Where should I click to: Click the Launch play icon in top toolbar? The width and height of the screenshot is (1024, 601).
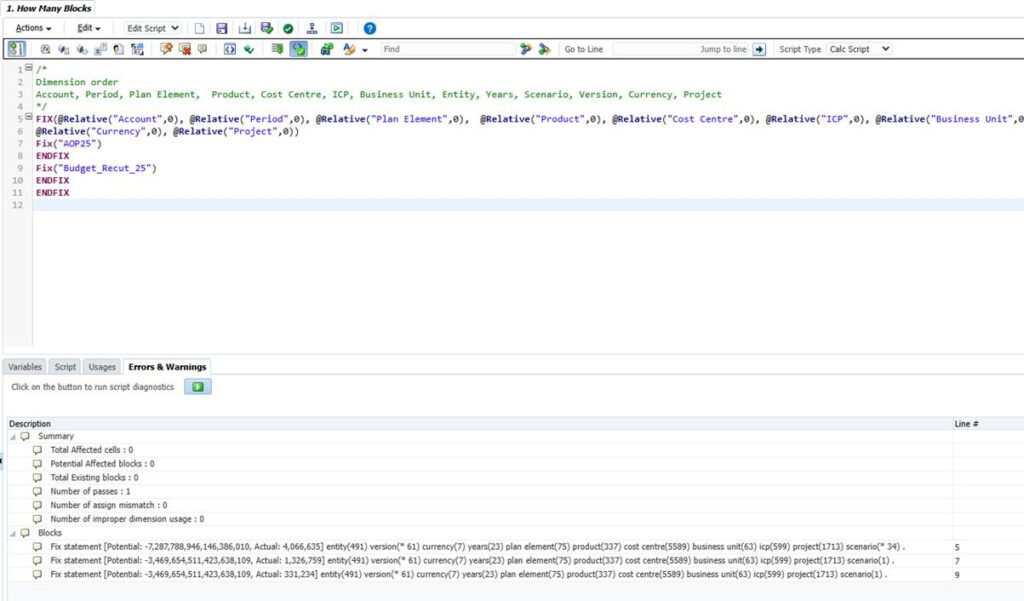[337, 29]
